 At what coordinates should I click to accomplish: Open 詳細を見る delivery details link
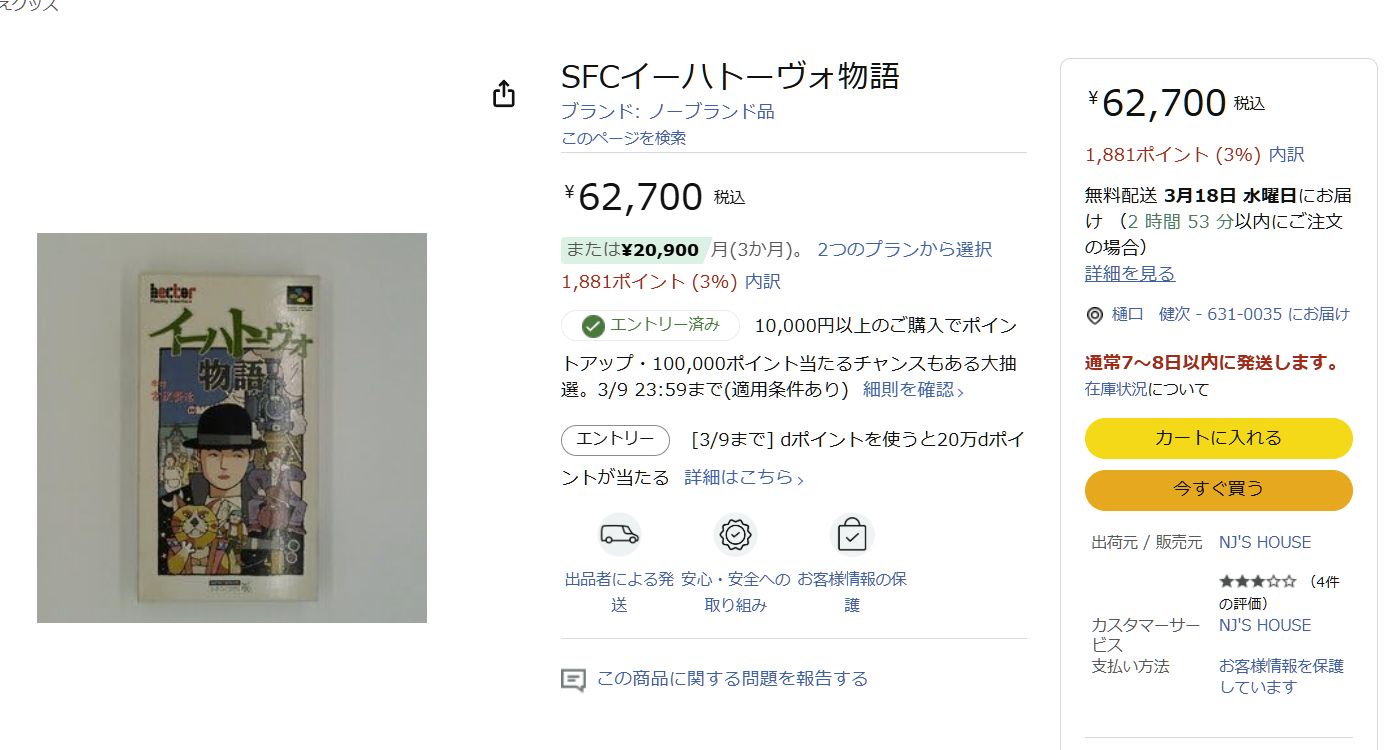point(1129,274)
